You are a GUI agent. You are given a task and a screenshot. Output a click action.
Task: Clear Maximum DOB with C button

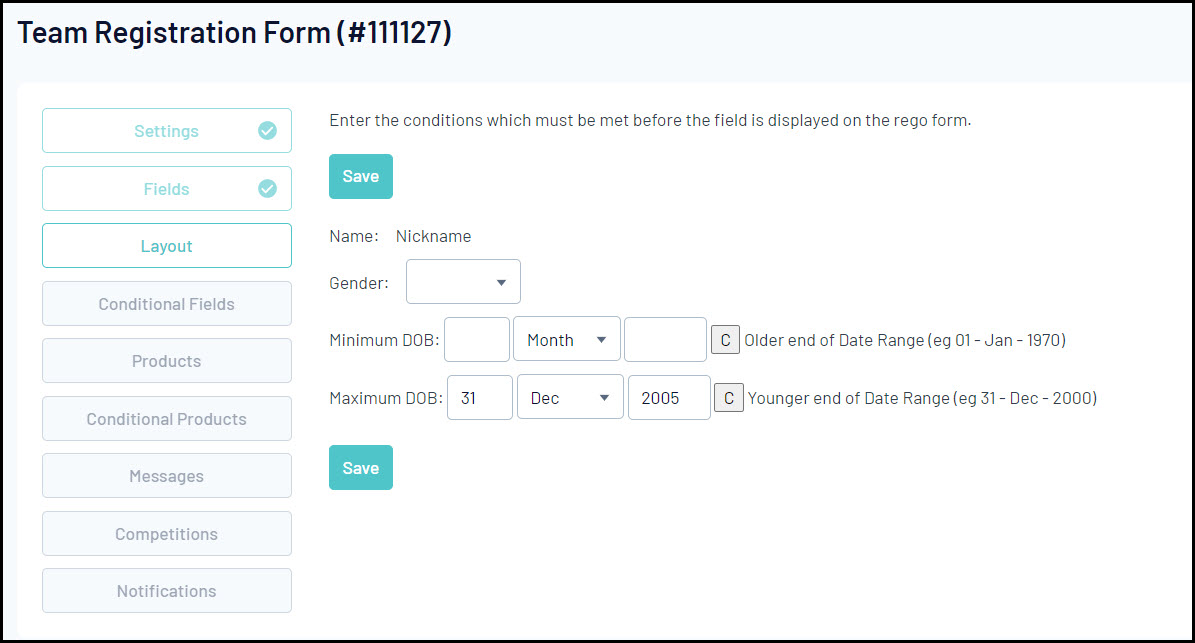point(729,398)
